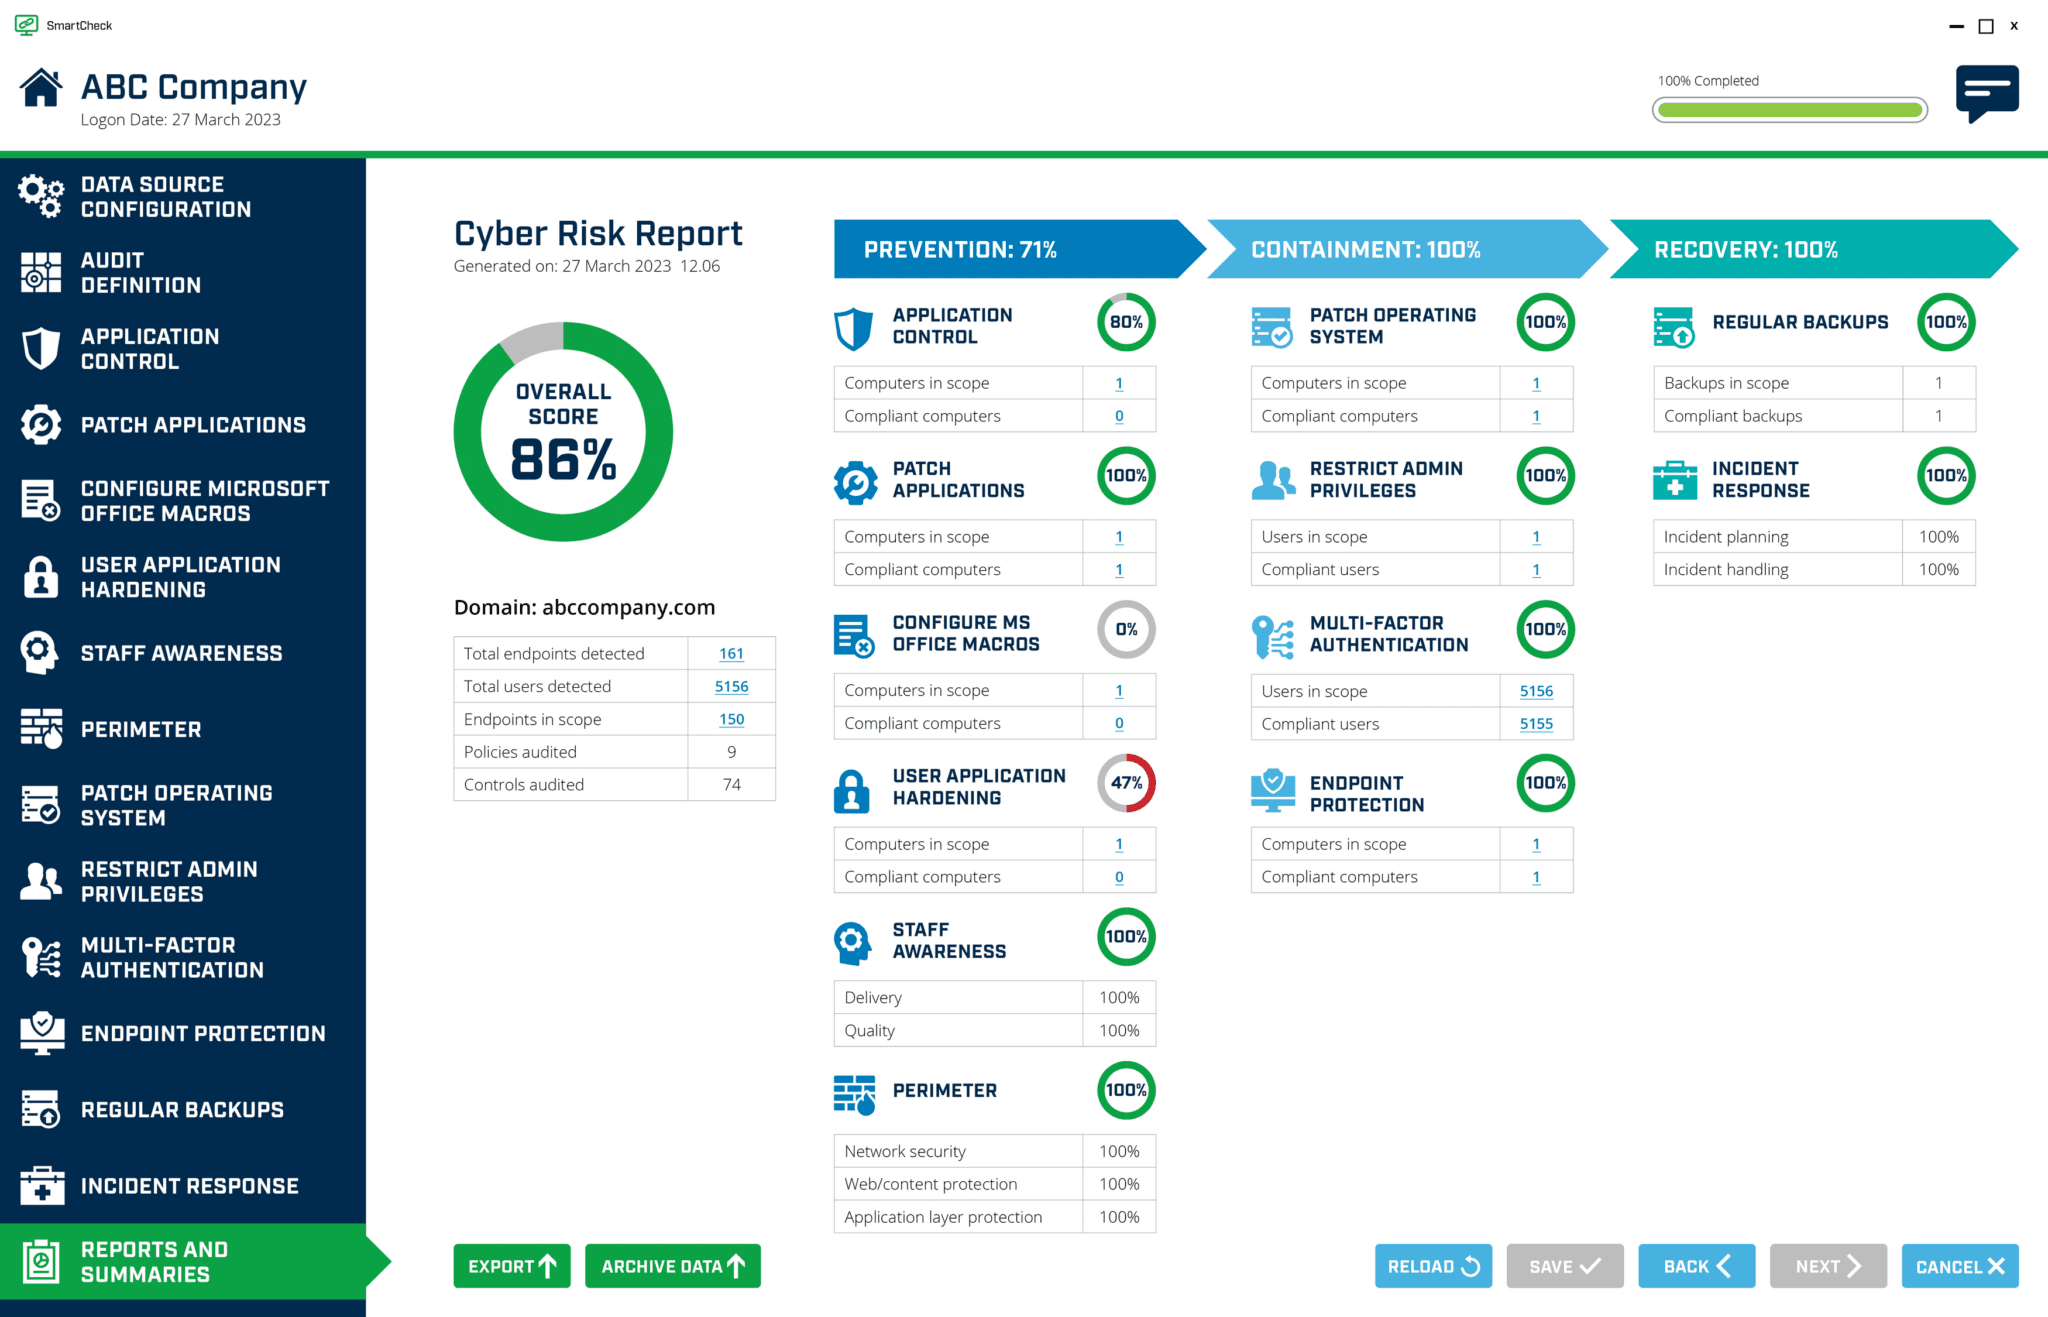
Task: Select the Application Control shield icon
Action: click(x=40, y=348)
